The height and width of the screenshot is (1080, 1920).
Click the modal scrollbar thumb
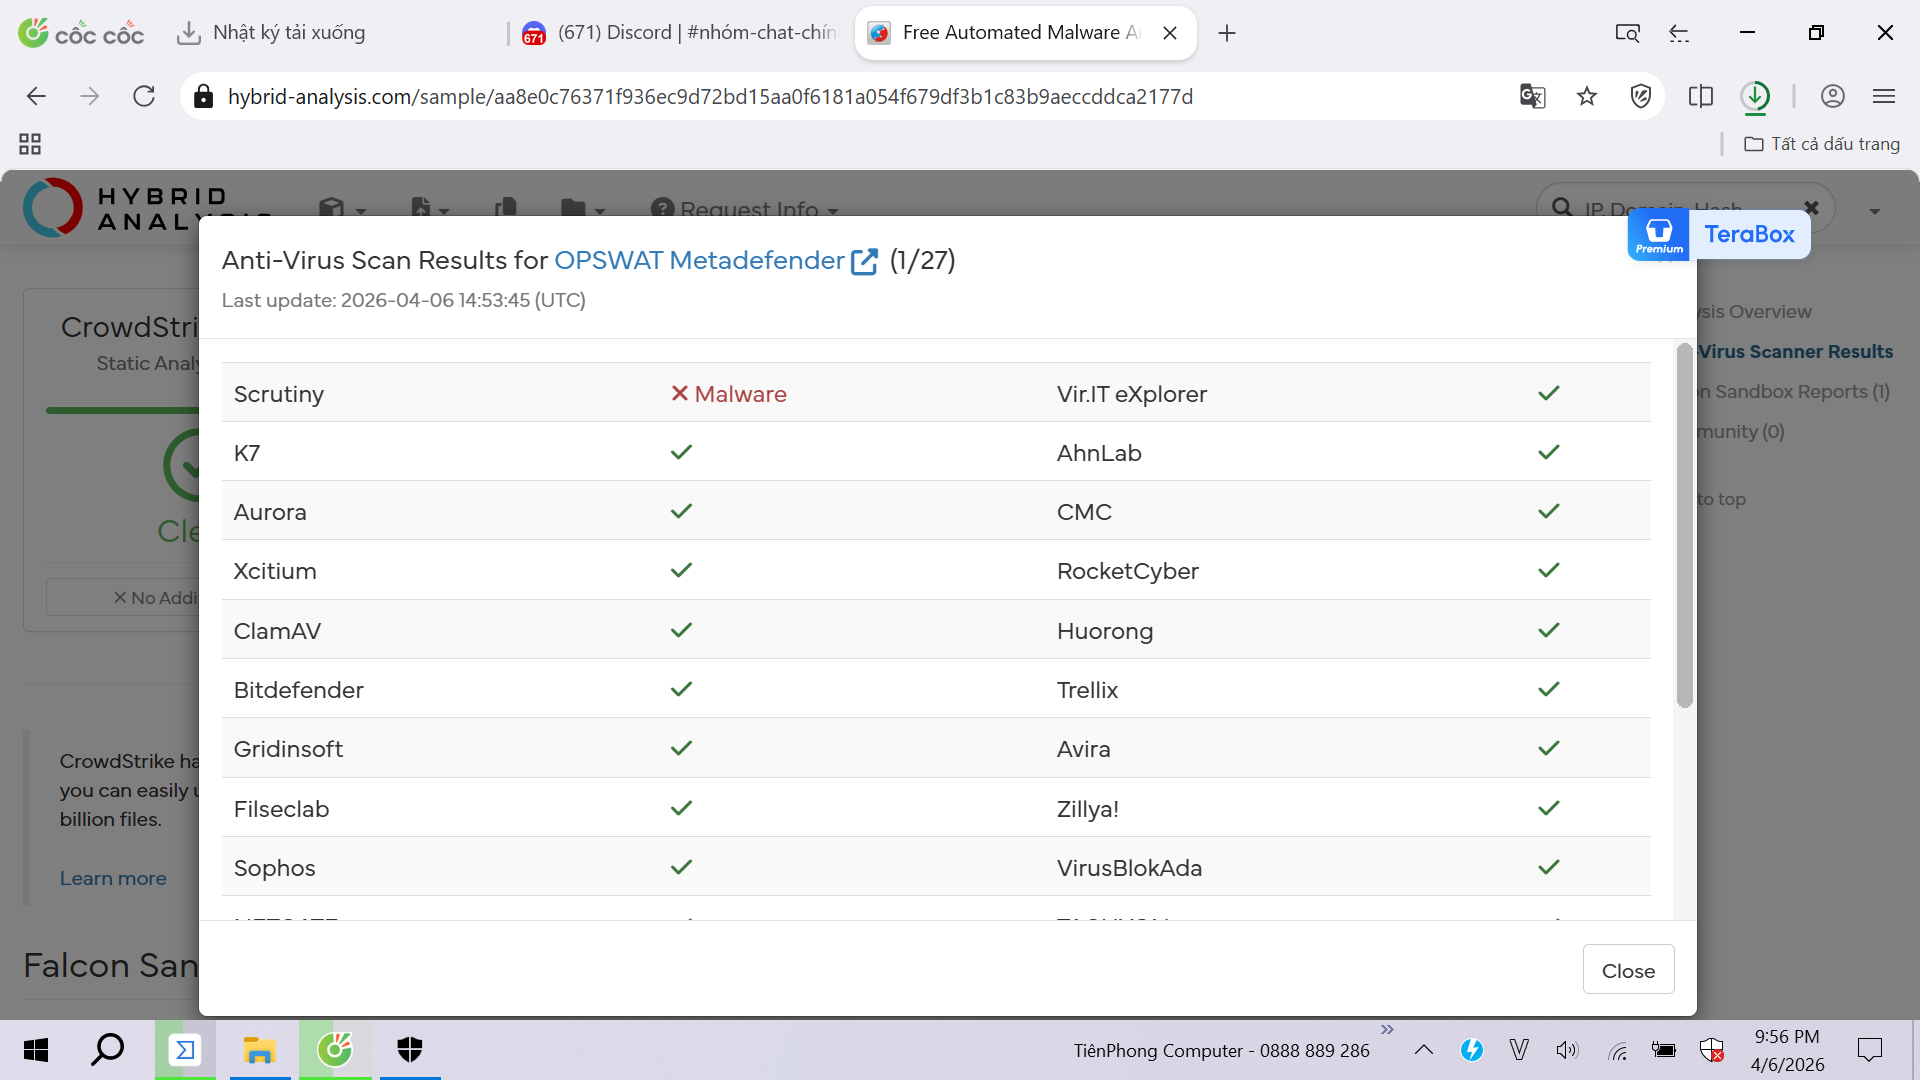coord(1684,525)
